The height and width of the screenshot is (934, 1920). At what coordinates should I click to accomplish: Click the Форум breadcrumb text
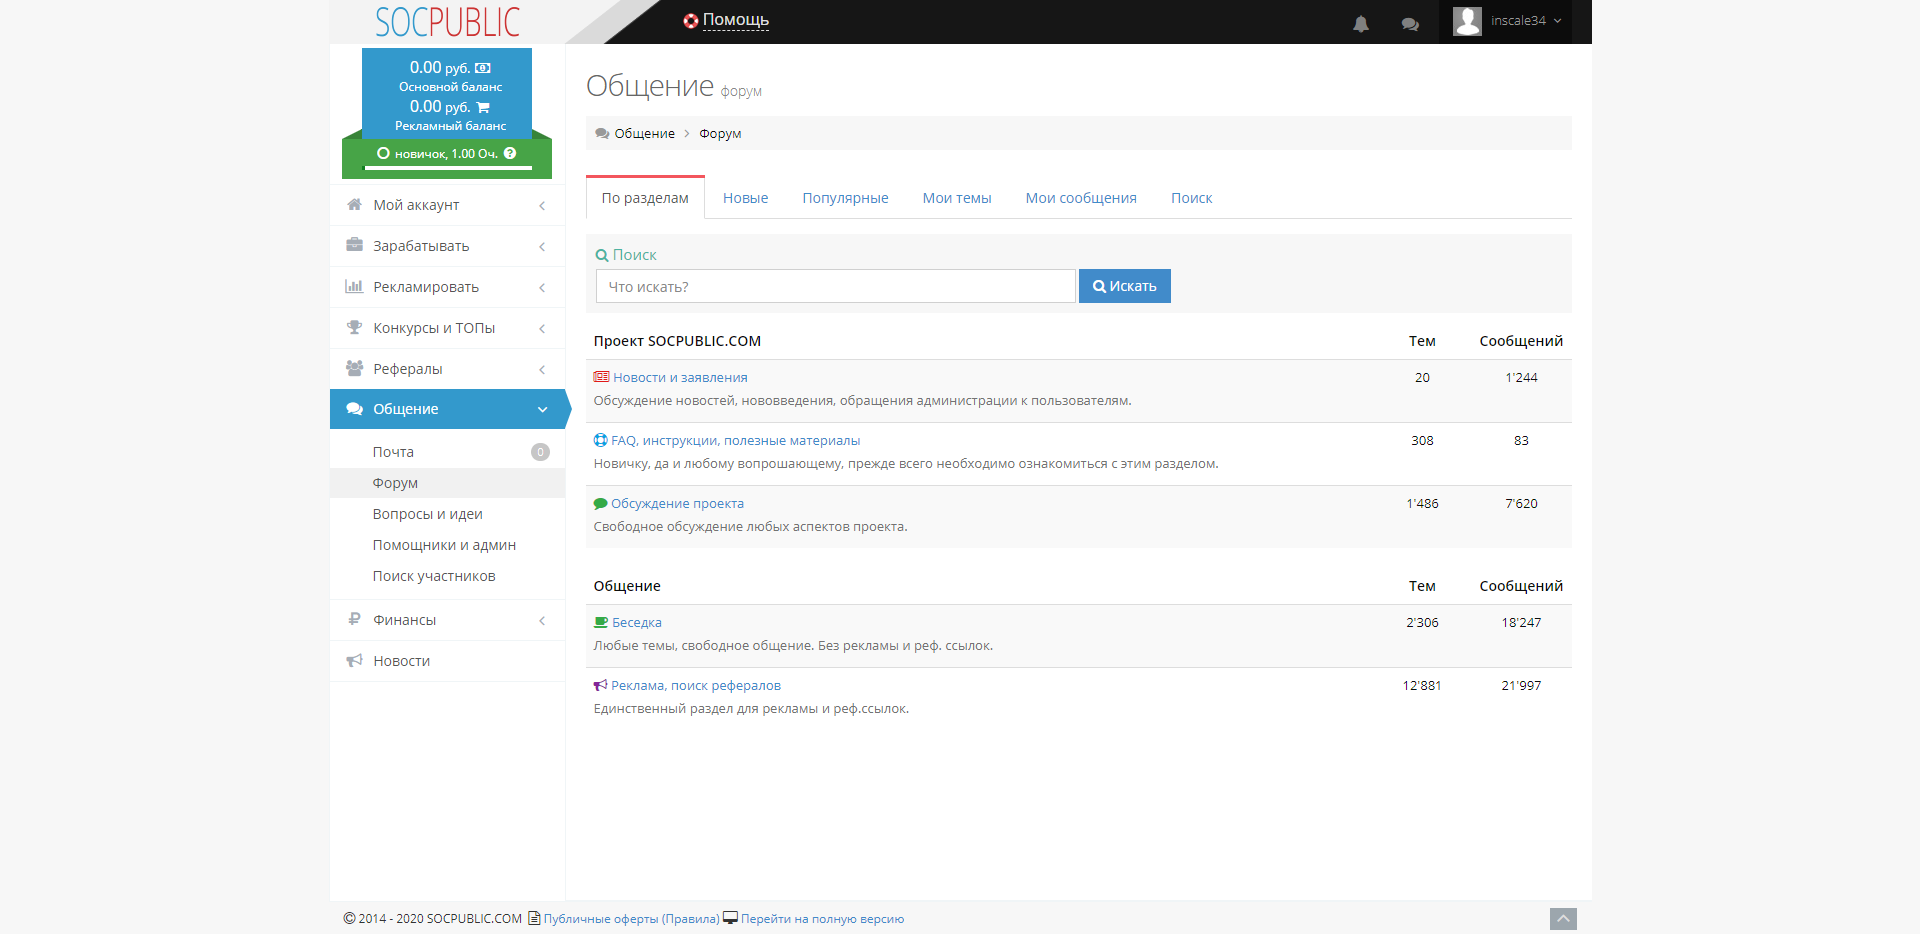click(720, 133)
